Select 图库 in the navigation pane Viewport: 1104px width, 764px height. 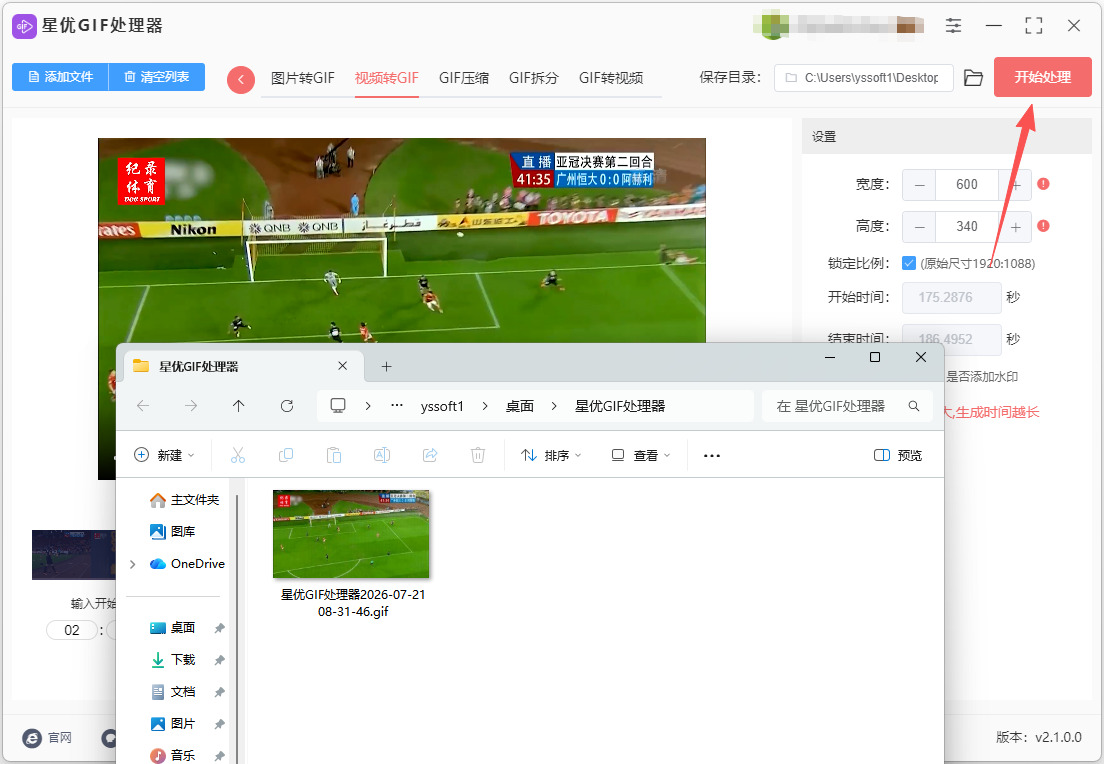(x=172, y=532)
